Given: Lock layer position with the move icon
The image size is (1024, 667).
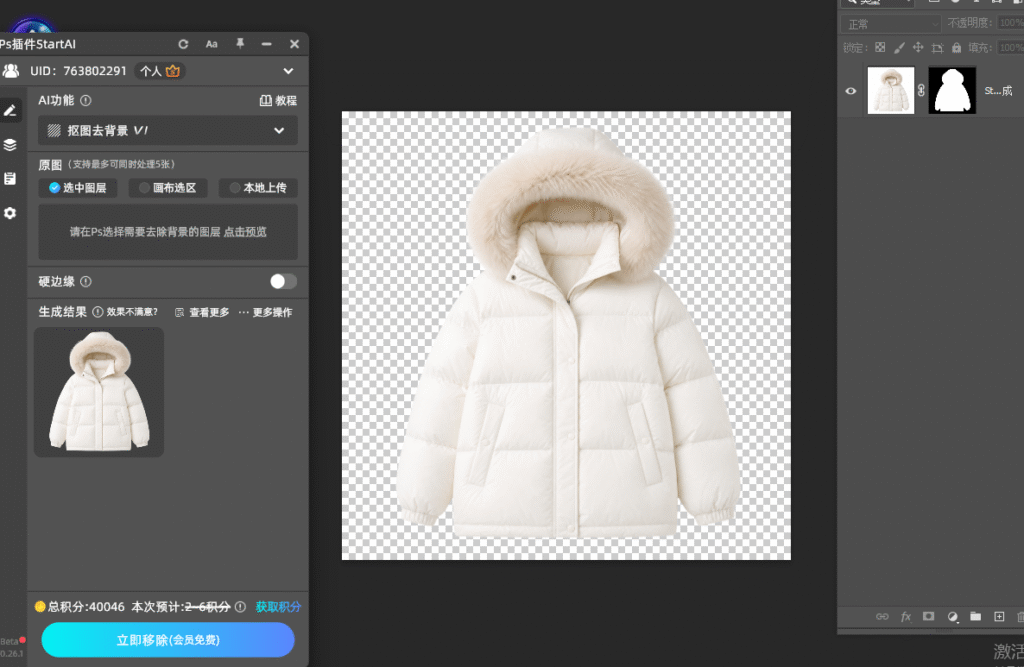Looking at the screenshot, I should (918, 47).
